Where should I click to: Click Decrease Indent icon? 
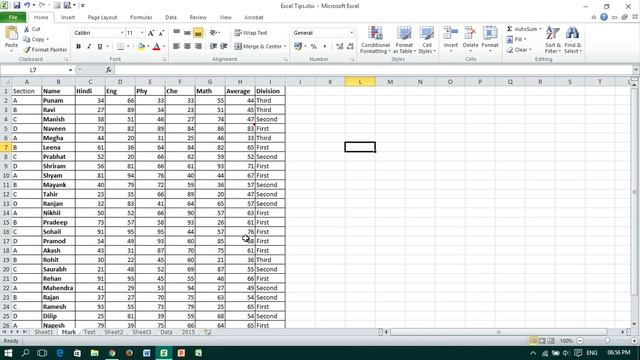213,47
